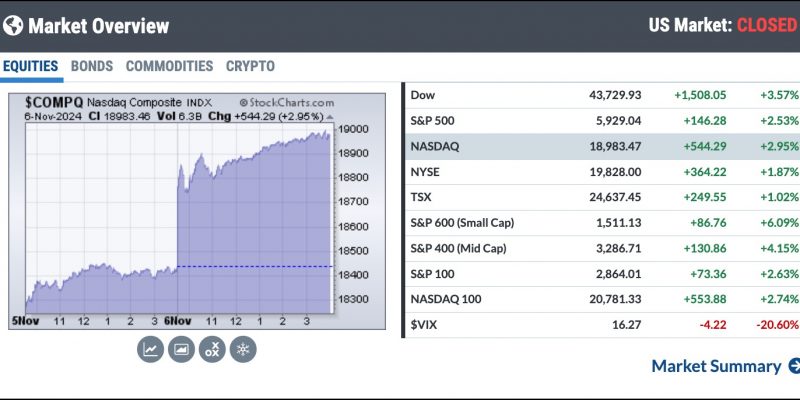The height and width of the screenshot is (400, 800).
Task: Click the S&P 600 change +86.76
Action: tap(708, 223)
